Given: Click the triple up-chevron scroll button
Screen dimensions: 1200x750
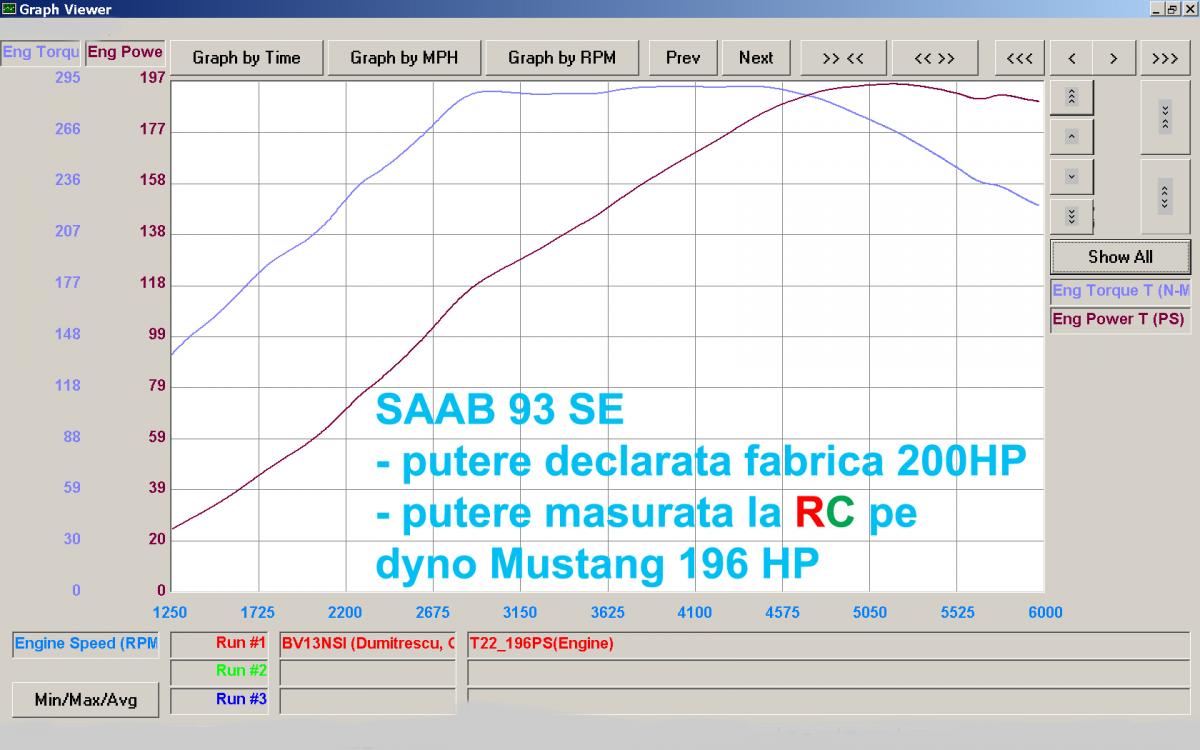Looking at the screenshot, I should click(x=1071, y=97).
